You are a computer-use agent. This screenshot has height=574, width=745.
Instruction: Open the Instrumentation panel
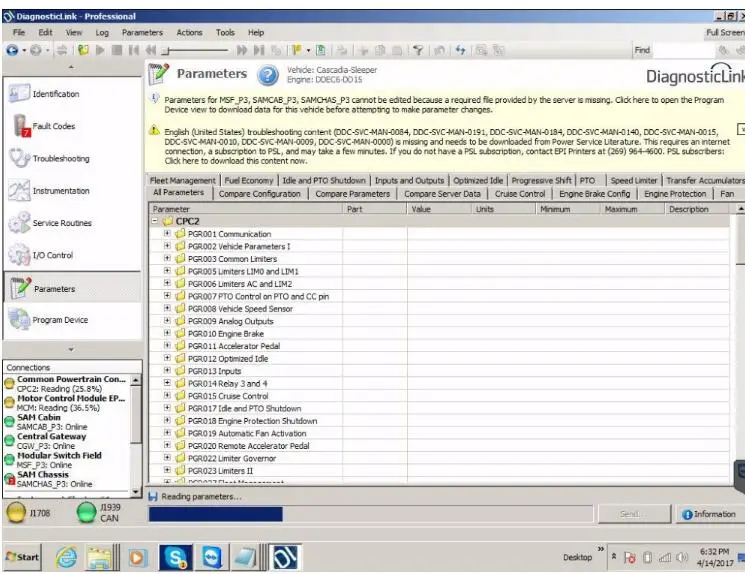(19, 191)
